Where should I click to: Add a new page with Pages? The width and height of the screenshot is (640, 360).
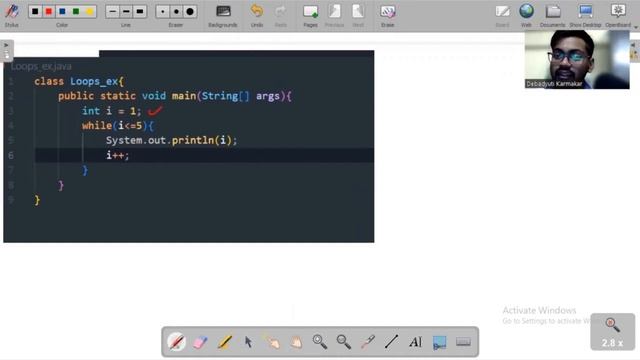point(311,15)
